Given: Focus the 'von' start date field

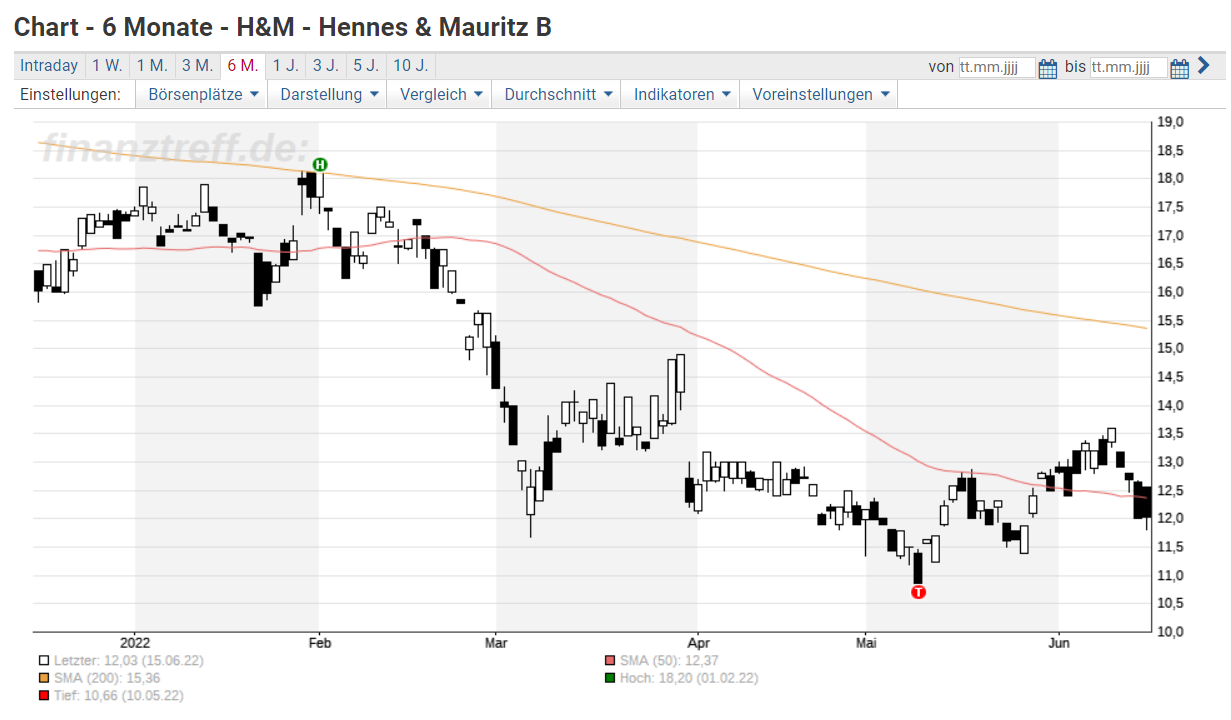Looking at the screenshot, I should point(997,67).
